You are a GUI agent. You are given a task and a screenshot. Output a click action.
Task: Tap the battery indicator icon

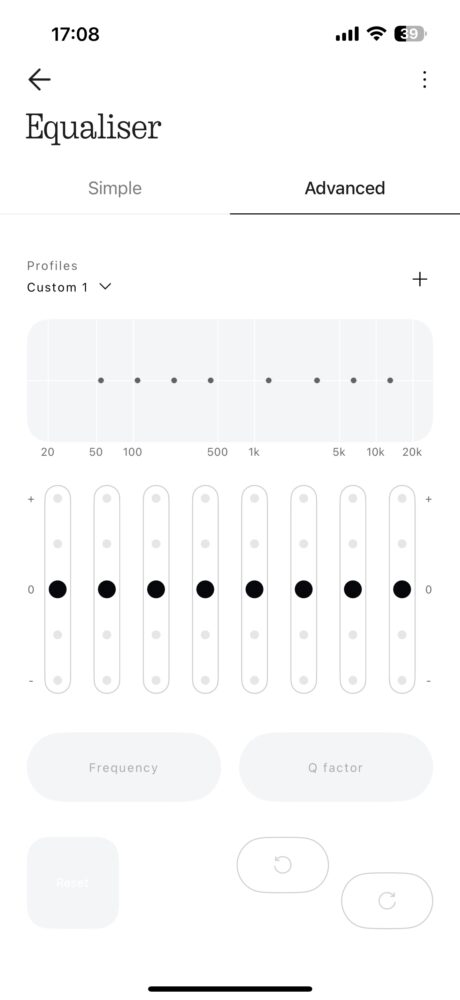(x=410, y=34)
